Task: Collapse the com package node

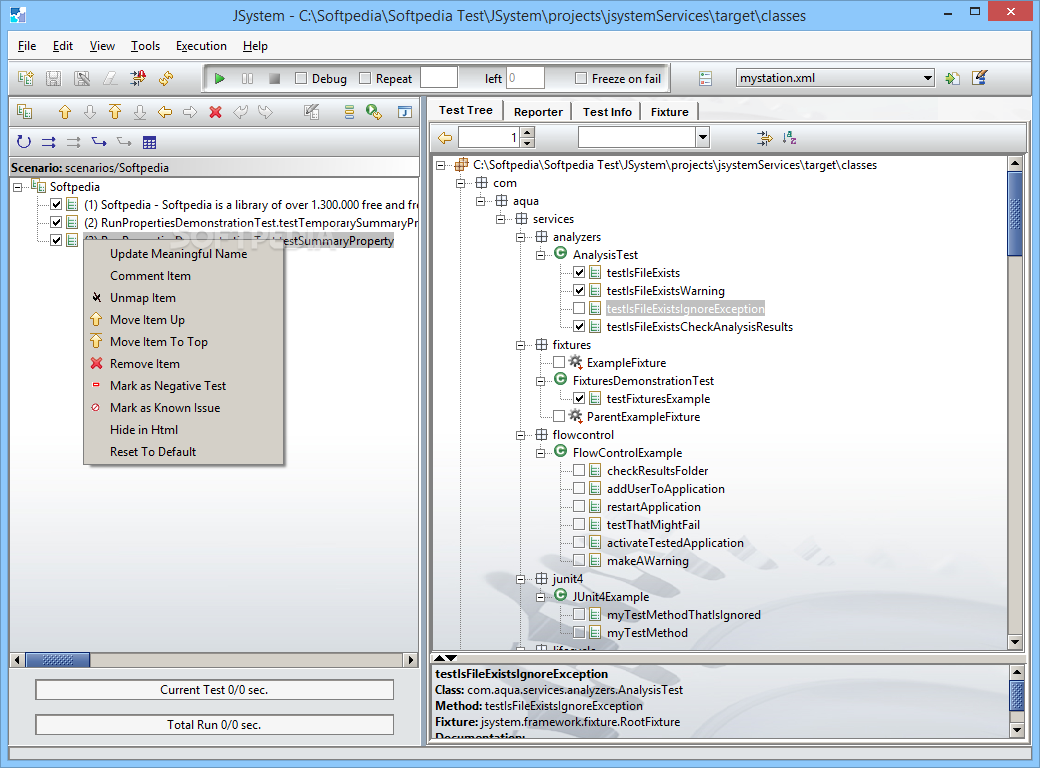Action: point(460,183)
